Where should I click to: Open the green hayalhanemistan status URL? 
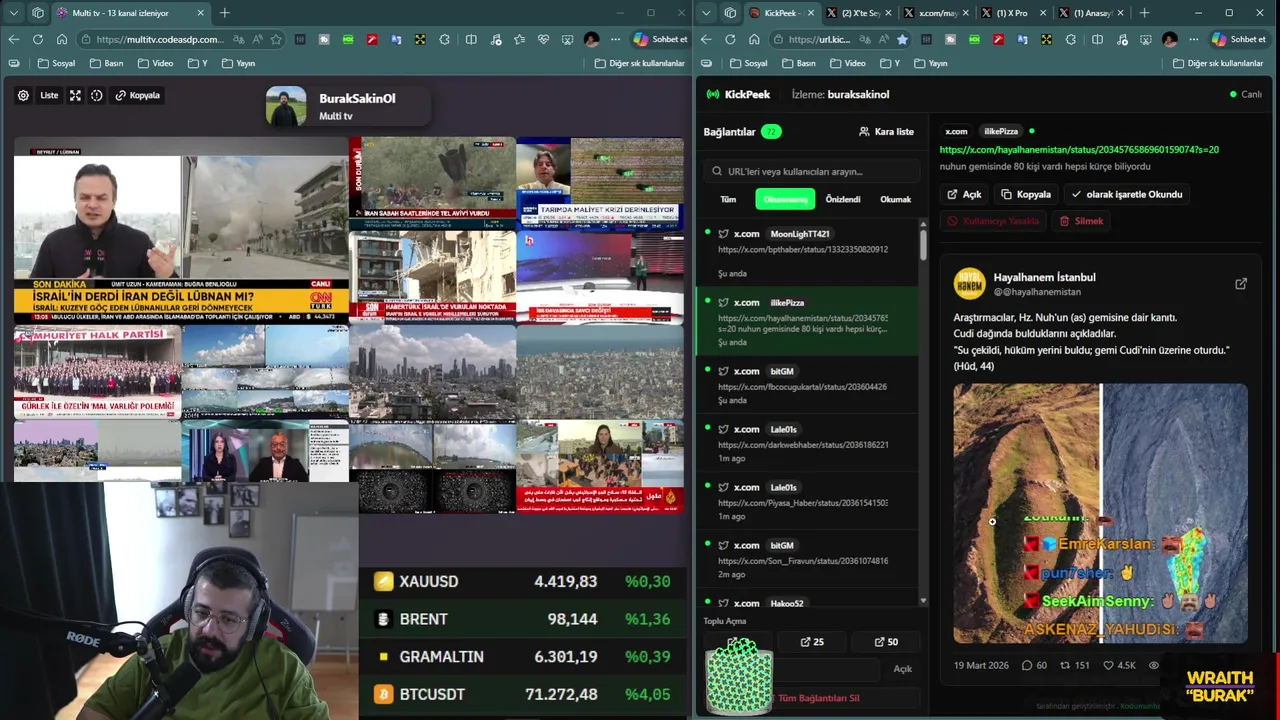coord(1079,149)
